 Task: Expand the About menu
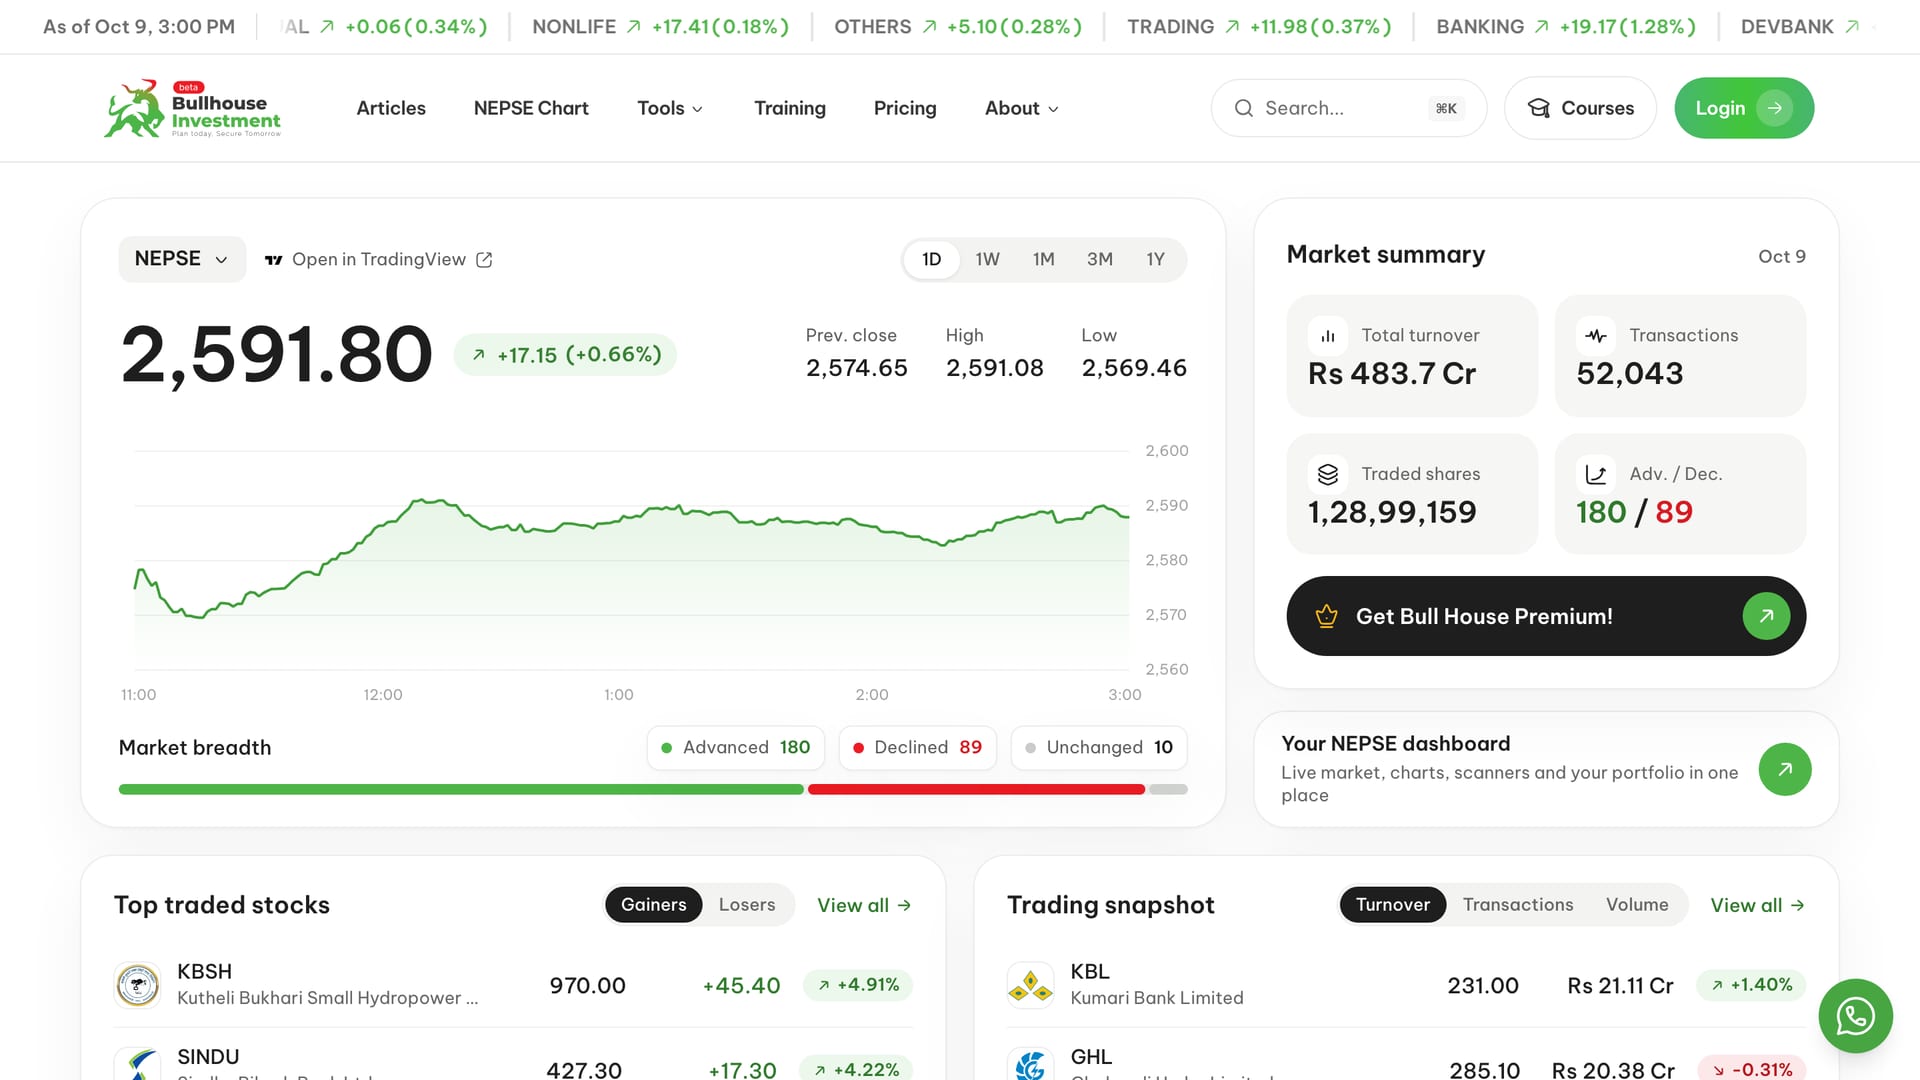coord(1022,108)
